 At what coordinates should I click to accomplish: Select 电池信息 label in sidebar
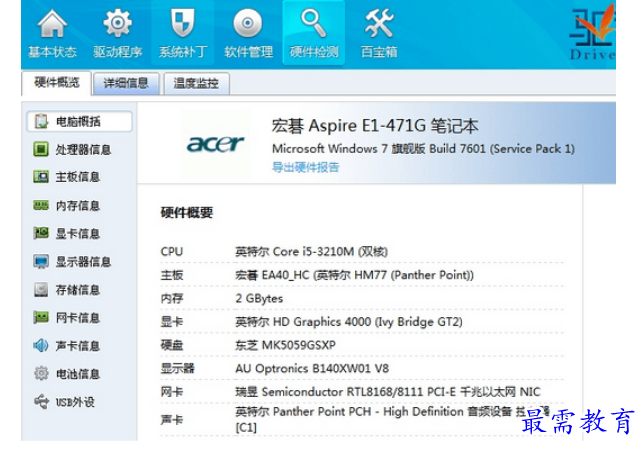point(78,374)
